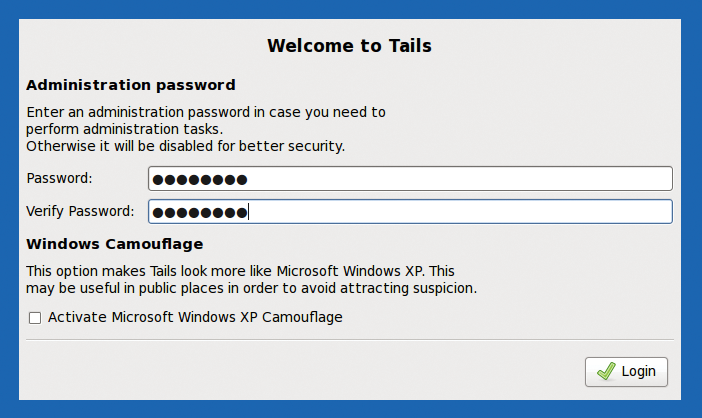Click the masked dots in Password field
Screen dimensions: 702x418
[199, 180]
